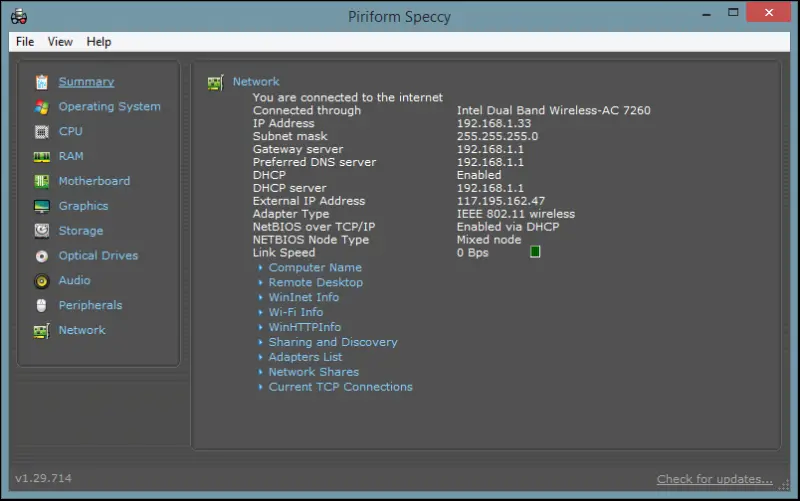Click the green Link Speed indicator square
Screen dimensions: 800x501
point(535,252)
